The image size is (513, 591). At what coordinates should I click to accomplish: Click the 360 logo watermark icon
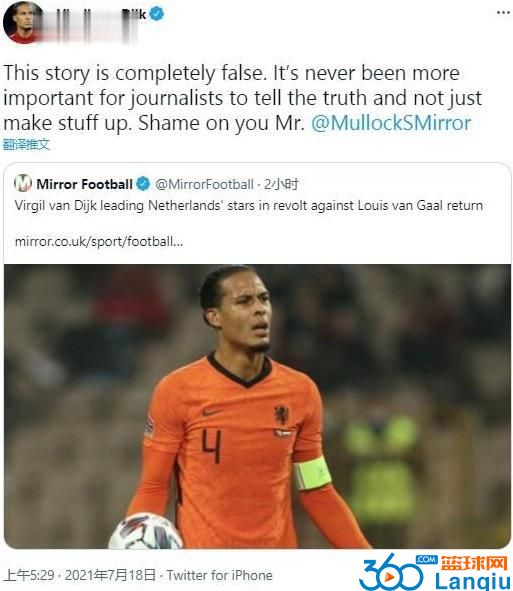[x=392, y=571]
